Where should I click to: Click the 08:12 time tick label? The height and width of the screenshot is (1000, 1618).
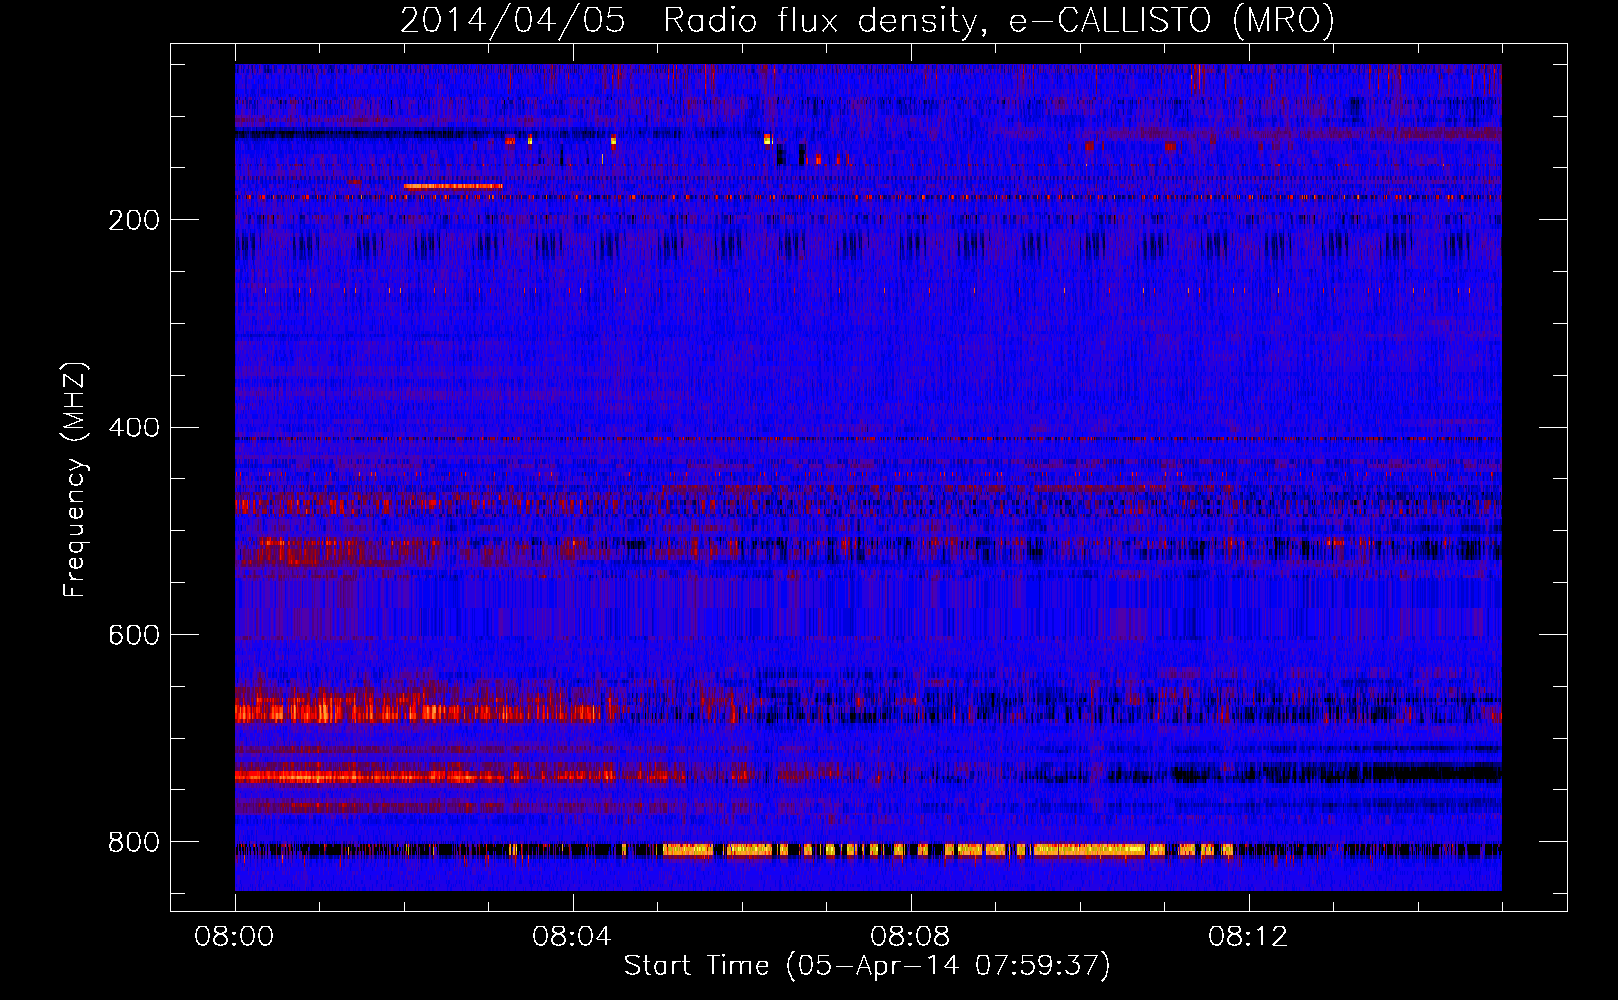click(x=1248, y=937)
